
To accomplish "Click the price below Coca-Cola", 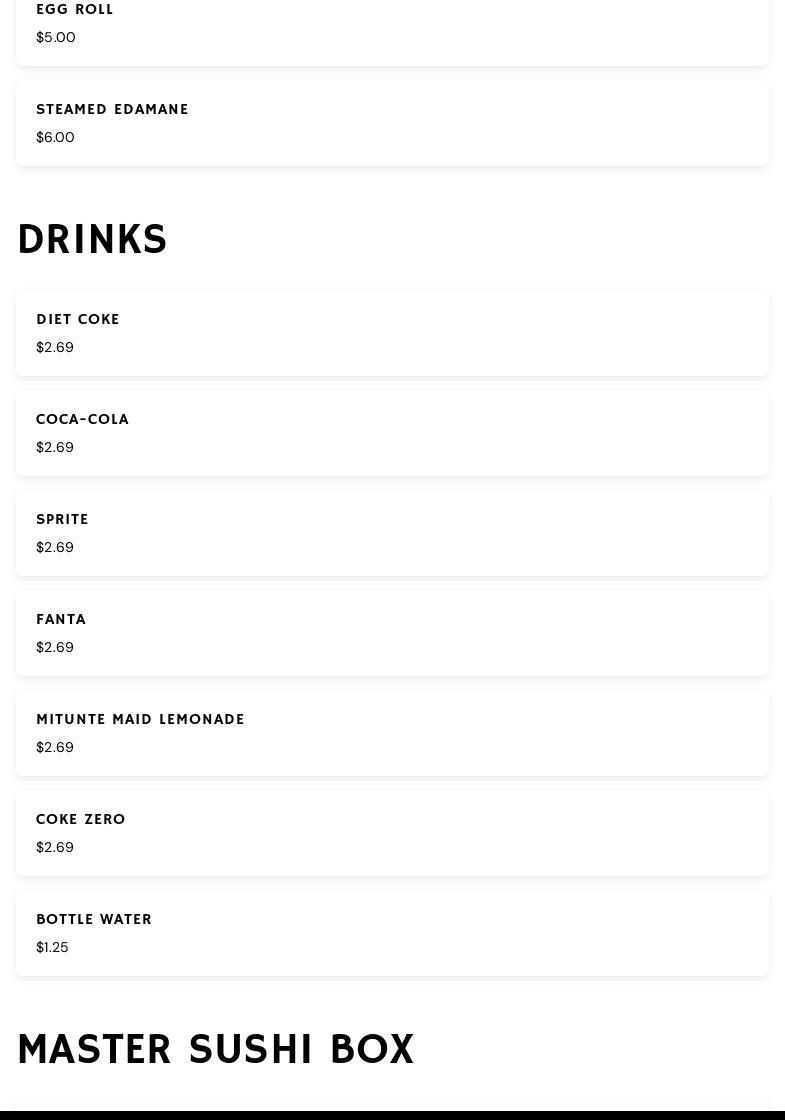I will pyautogui.click(x=55, y=448).
